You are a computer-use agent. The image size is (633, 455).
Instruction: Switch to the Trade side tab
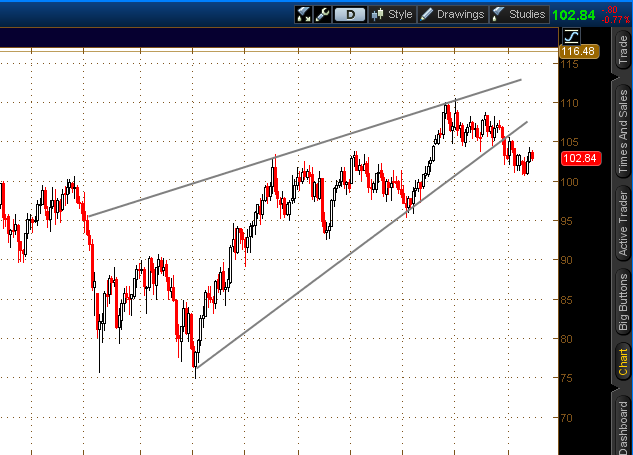pyautogui.click(x=623, y=50)
